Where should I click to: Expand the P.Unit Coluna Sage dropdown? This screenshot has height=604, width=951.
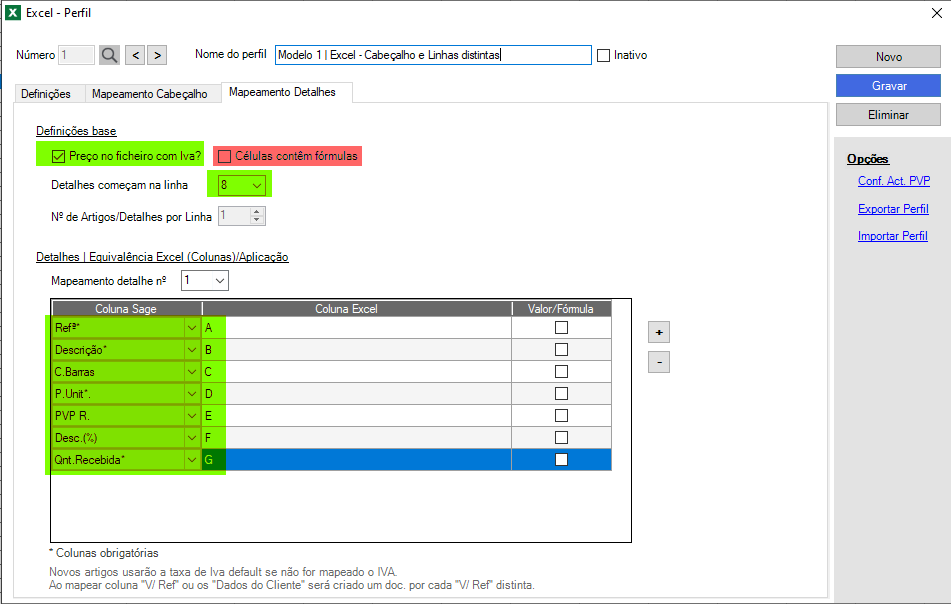(192, 394)
